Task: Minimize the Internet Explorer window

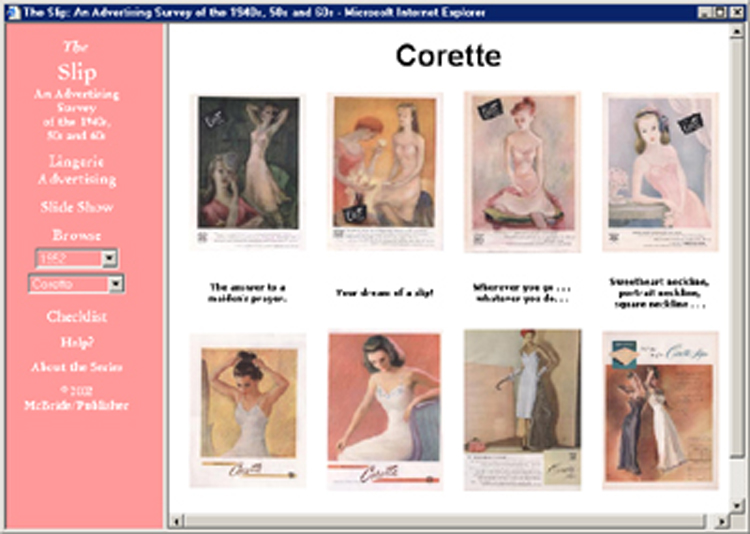Action: pos(704,12)
